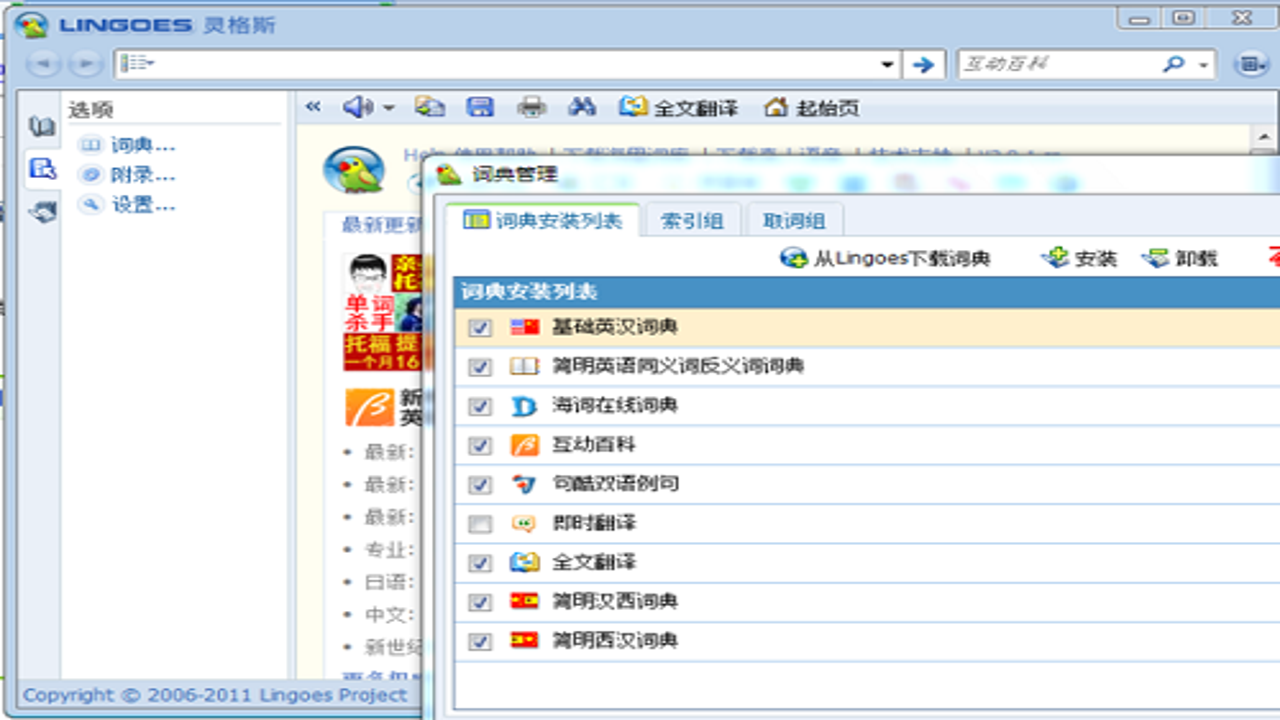Viewport: 1280px width, 720px height.
Task: Open 附录... in the options tree
Action: tap(129, 175)
